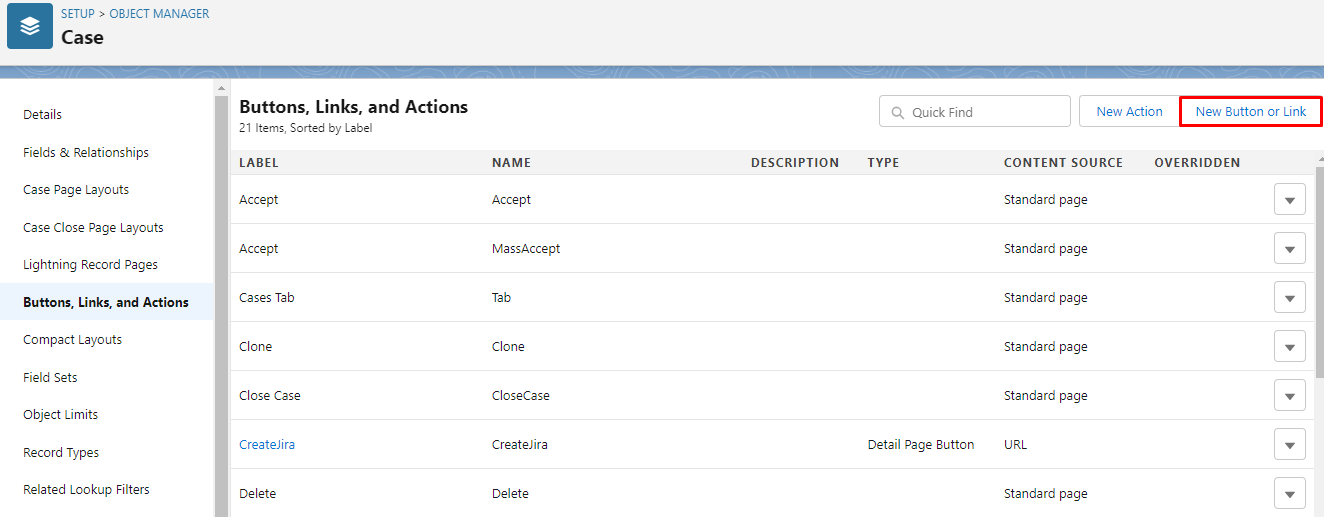Click the New Action button

point(1129,112)
